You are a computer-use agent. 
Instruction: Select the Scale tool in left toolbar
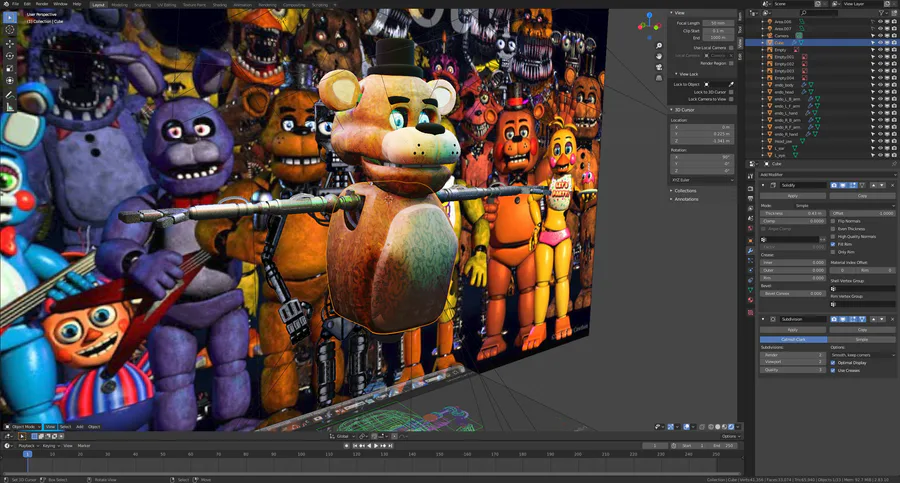pos(10,68)
